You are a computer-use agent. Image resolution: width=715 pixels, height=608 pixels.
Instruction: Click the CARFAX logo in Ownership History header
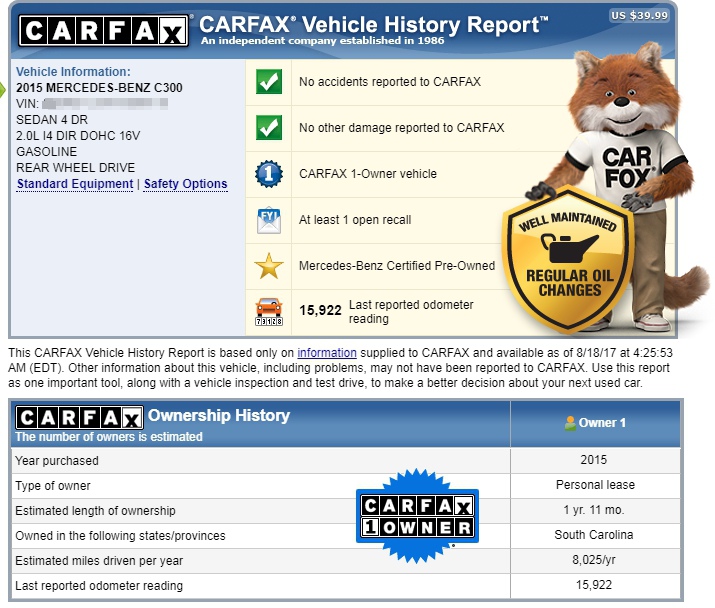click(79, 417)
